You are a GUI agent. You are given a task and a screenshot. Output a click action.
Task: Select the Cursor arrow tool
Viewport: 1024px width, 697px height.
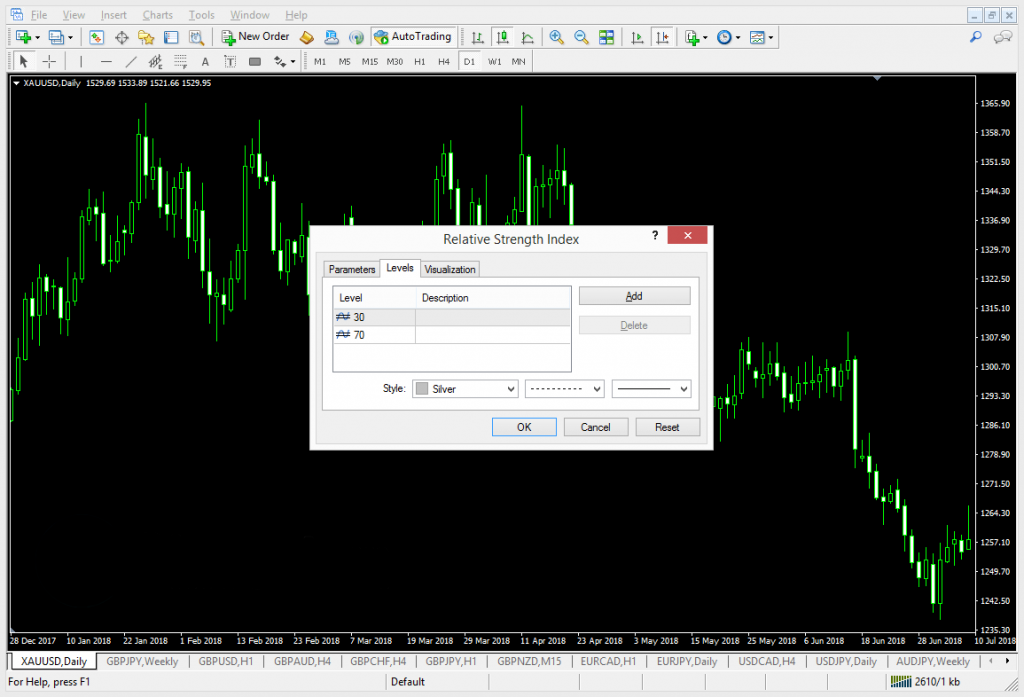24,61
